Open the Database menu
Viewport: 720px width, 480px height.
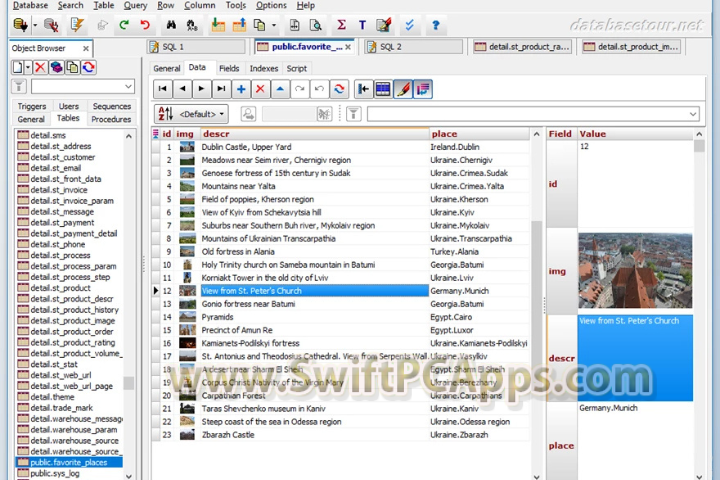30,6
